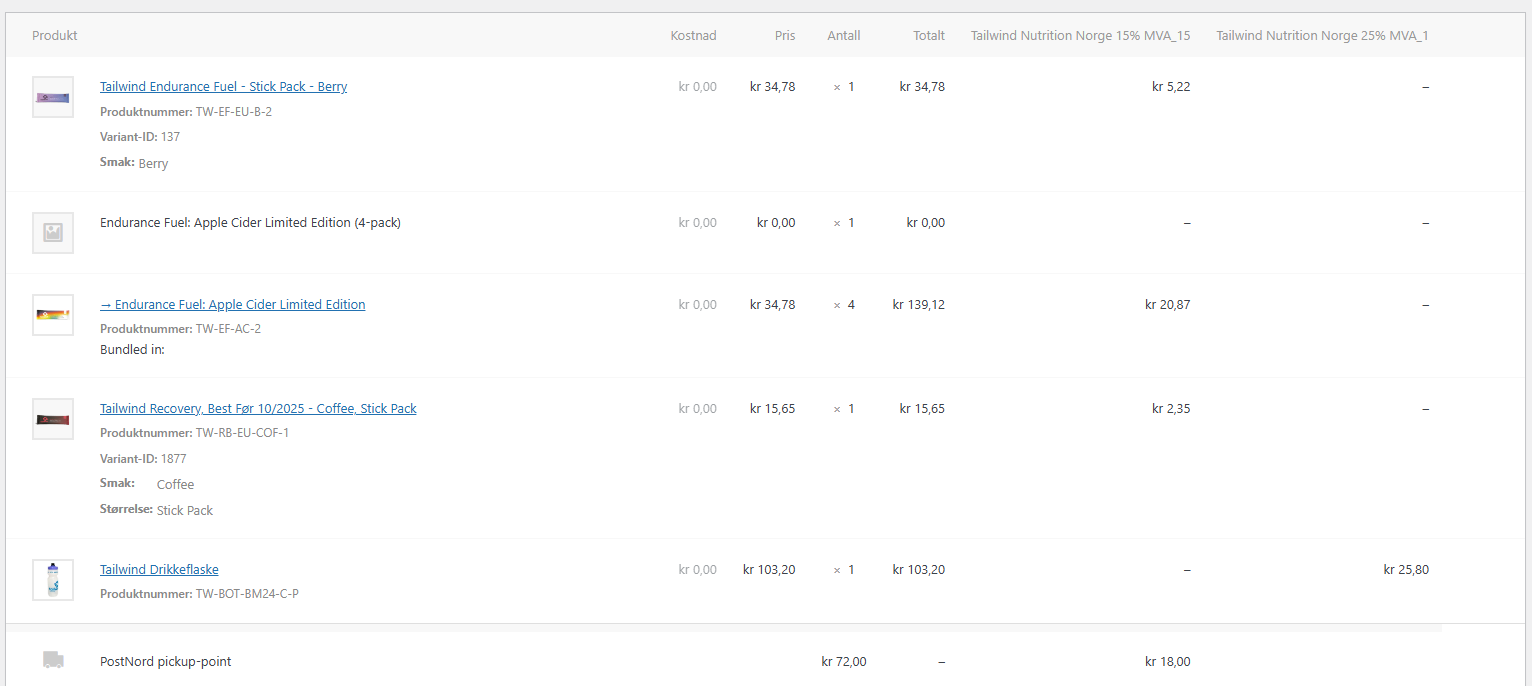Click the Antall column header
The width and height of the screenshot is (1532, 686).
(x=844, y=36)
